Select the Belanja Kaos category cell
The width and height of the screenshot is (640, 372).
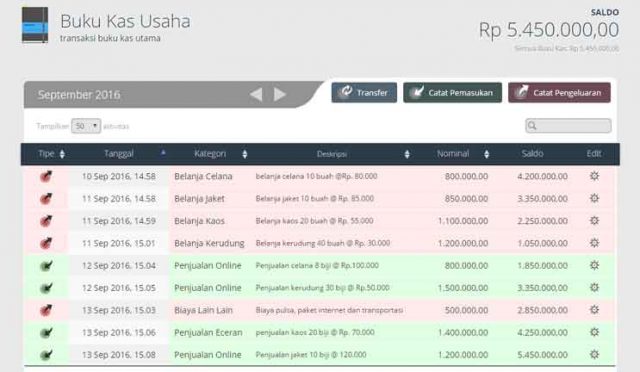click(x=200, y=221)
